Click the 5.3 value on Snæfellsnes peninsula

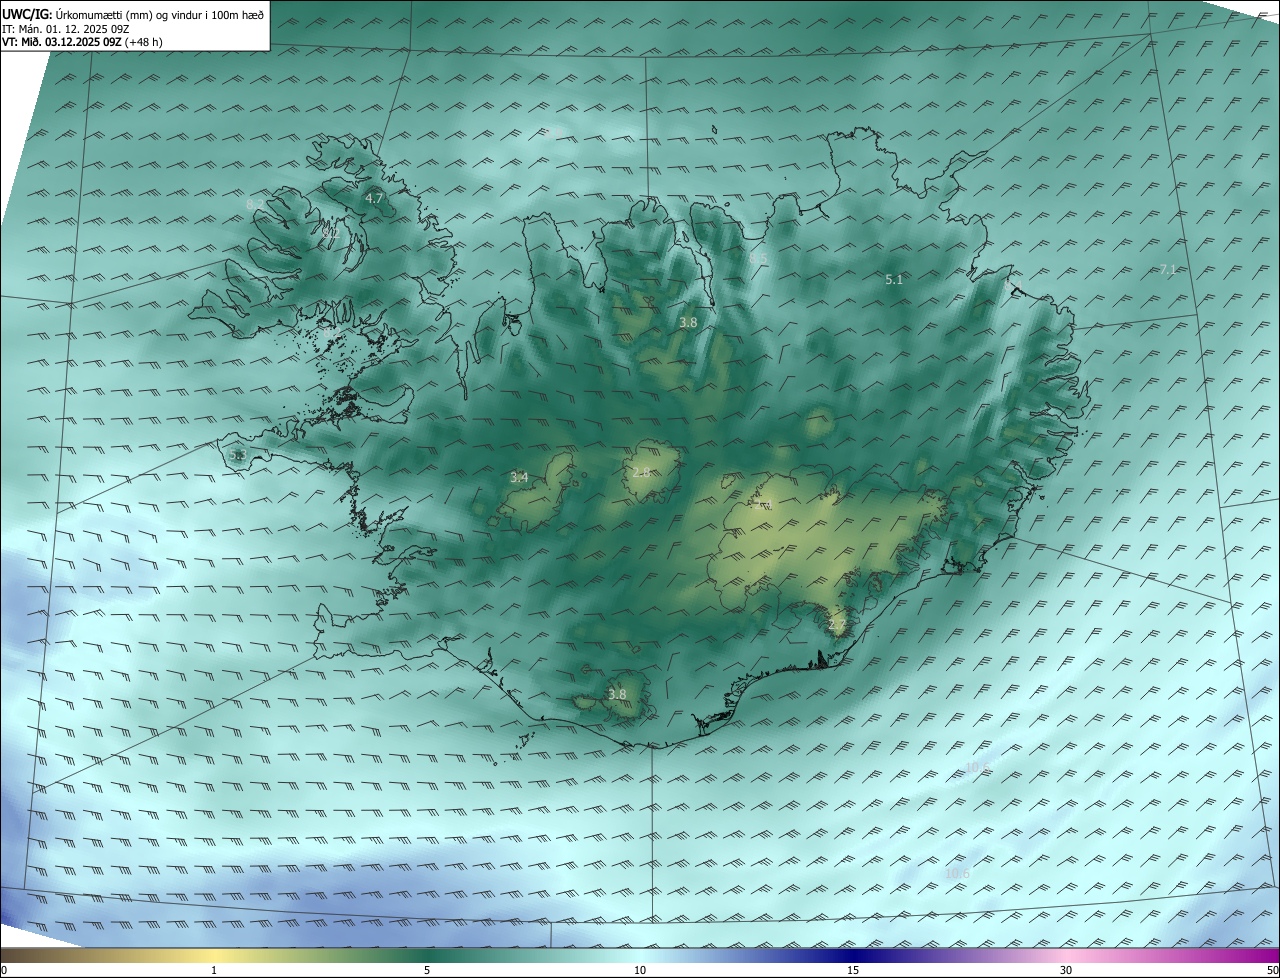[237, 455]
